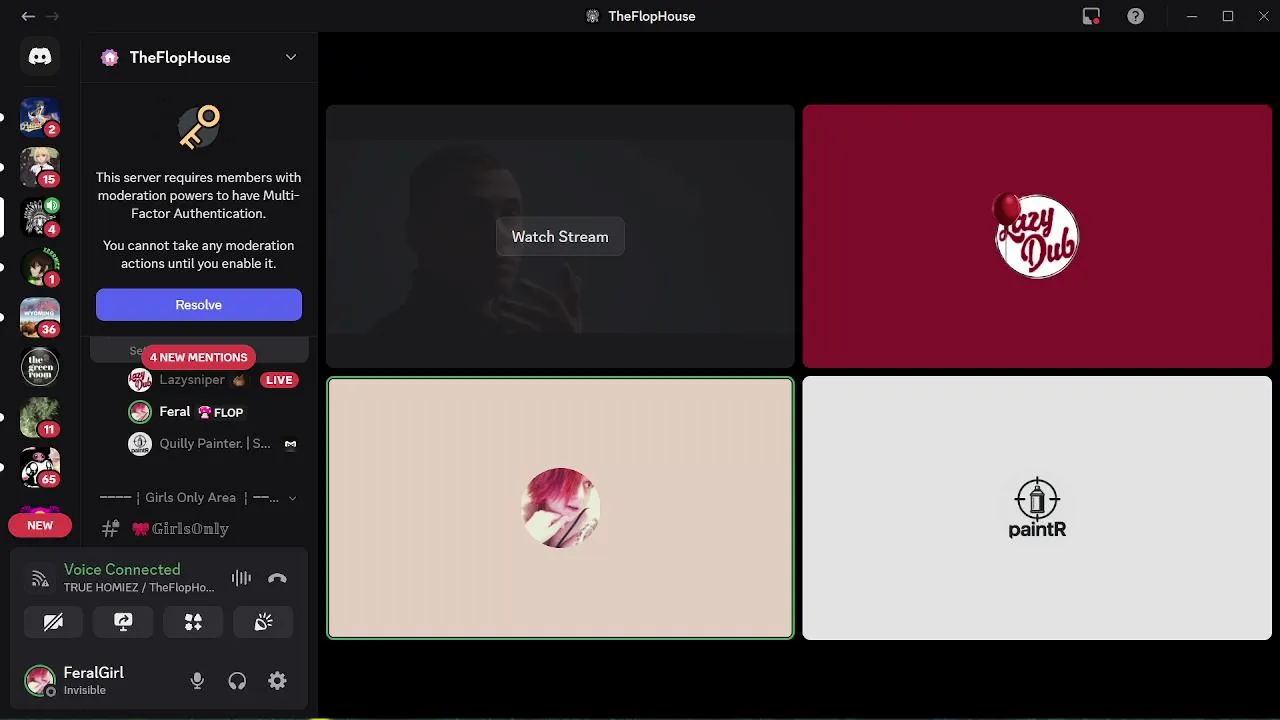Mute microphone in user panel
This screenshot has height=720, width=1280.
[x=197, y=681]
